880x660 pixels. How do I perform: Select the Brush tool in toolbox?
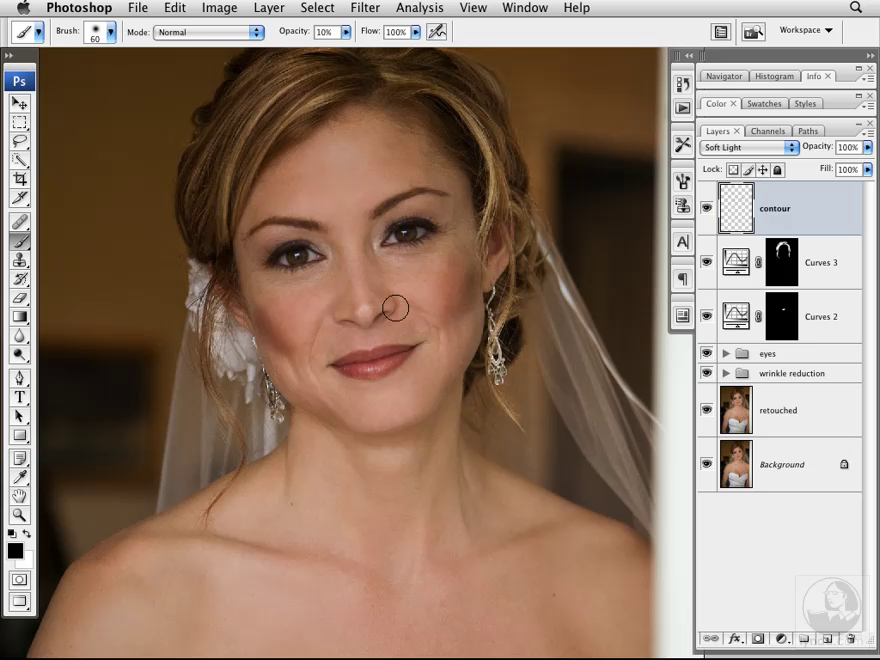20,241
